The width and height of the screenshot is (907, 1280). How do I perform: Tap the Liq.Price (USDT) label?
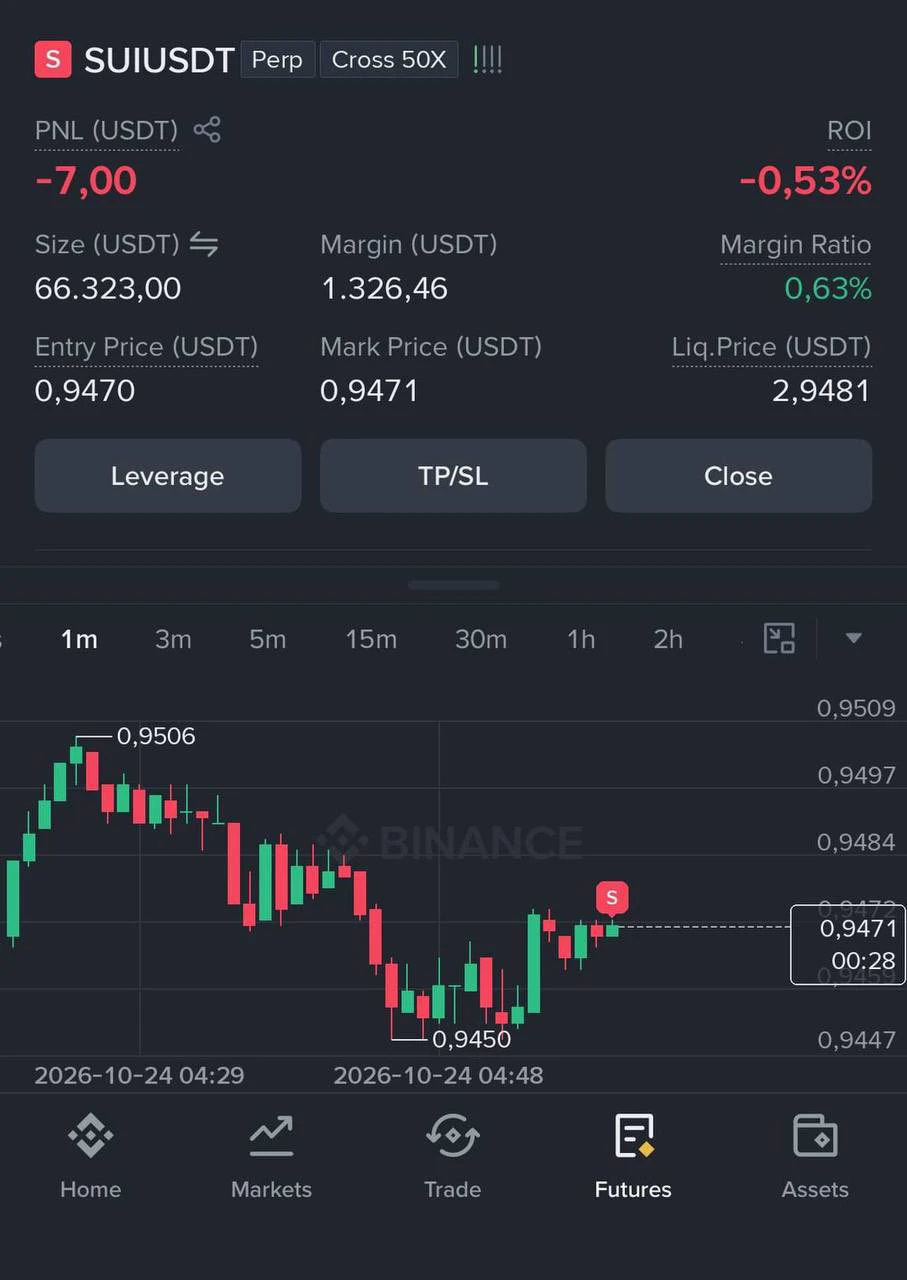[x=771, y=347]
